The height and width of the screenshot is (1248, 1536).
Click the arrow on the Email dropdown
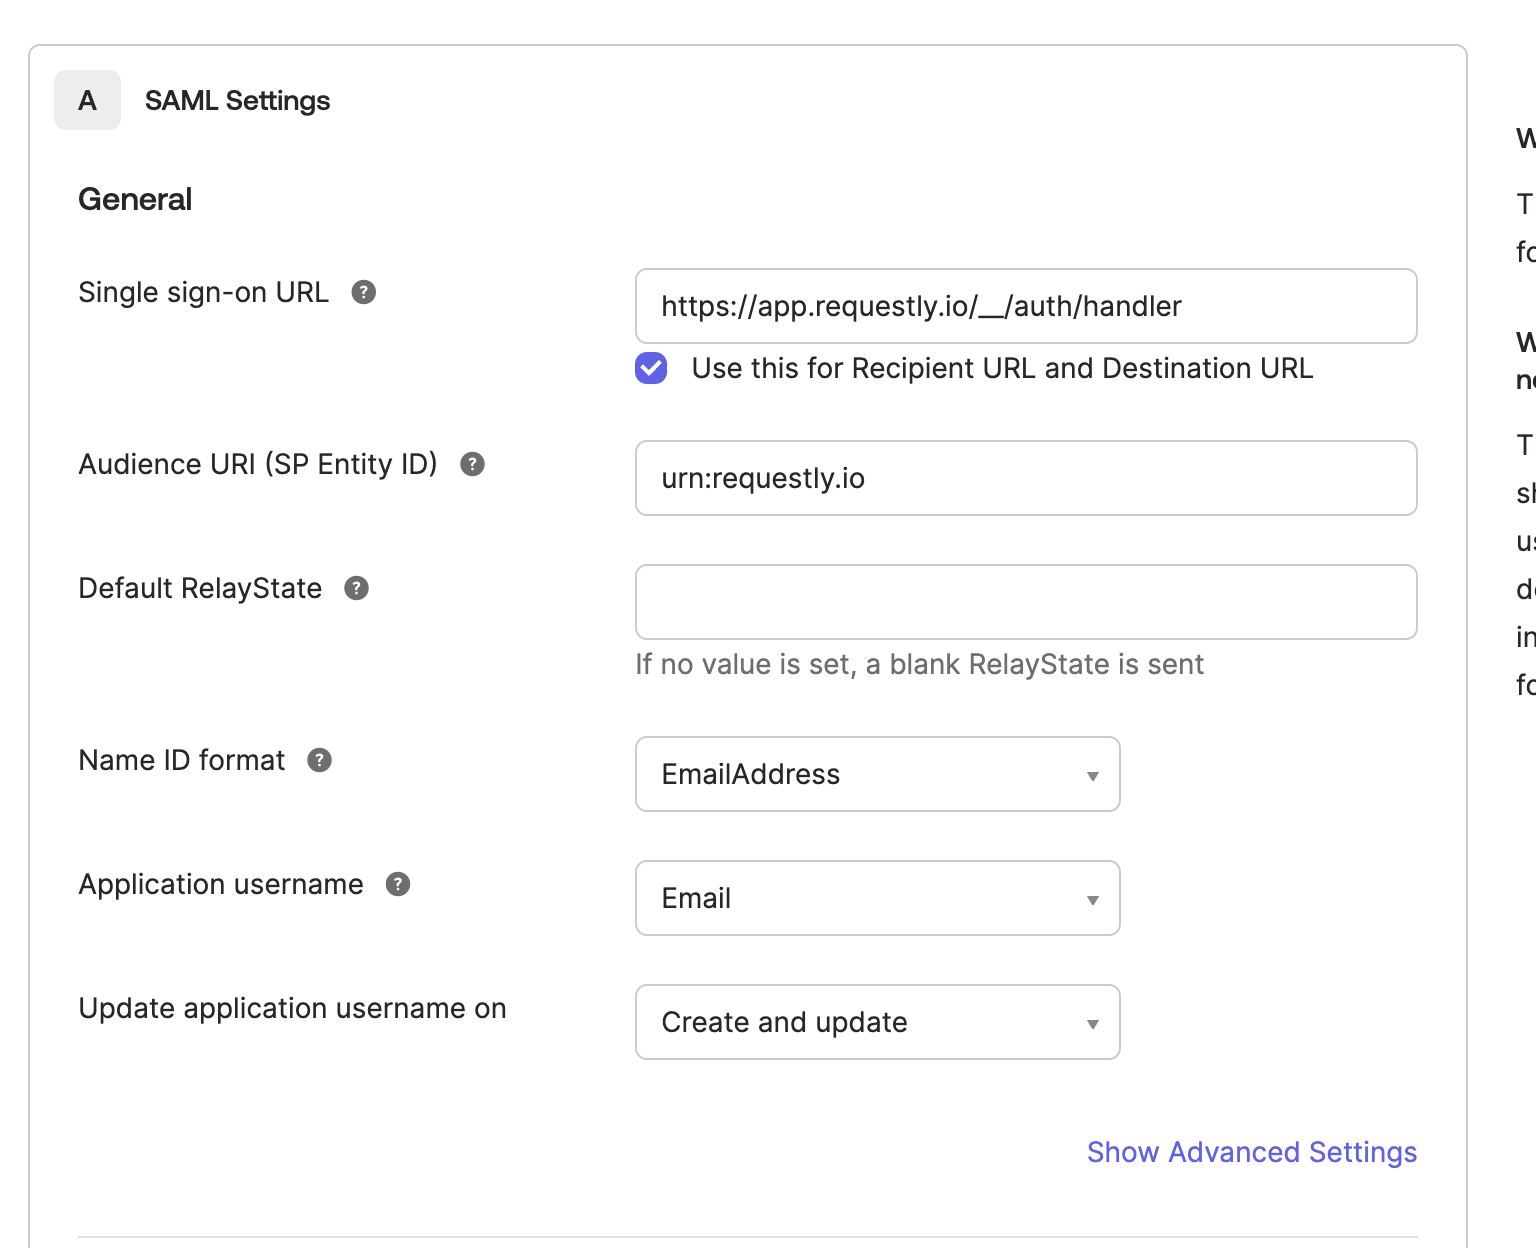[1093, 900]
